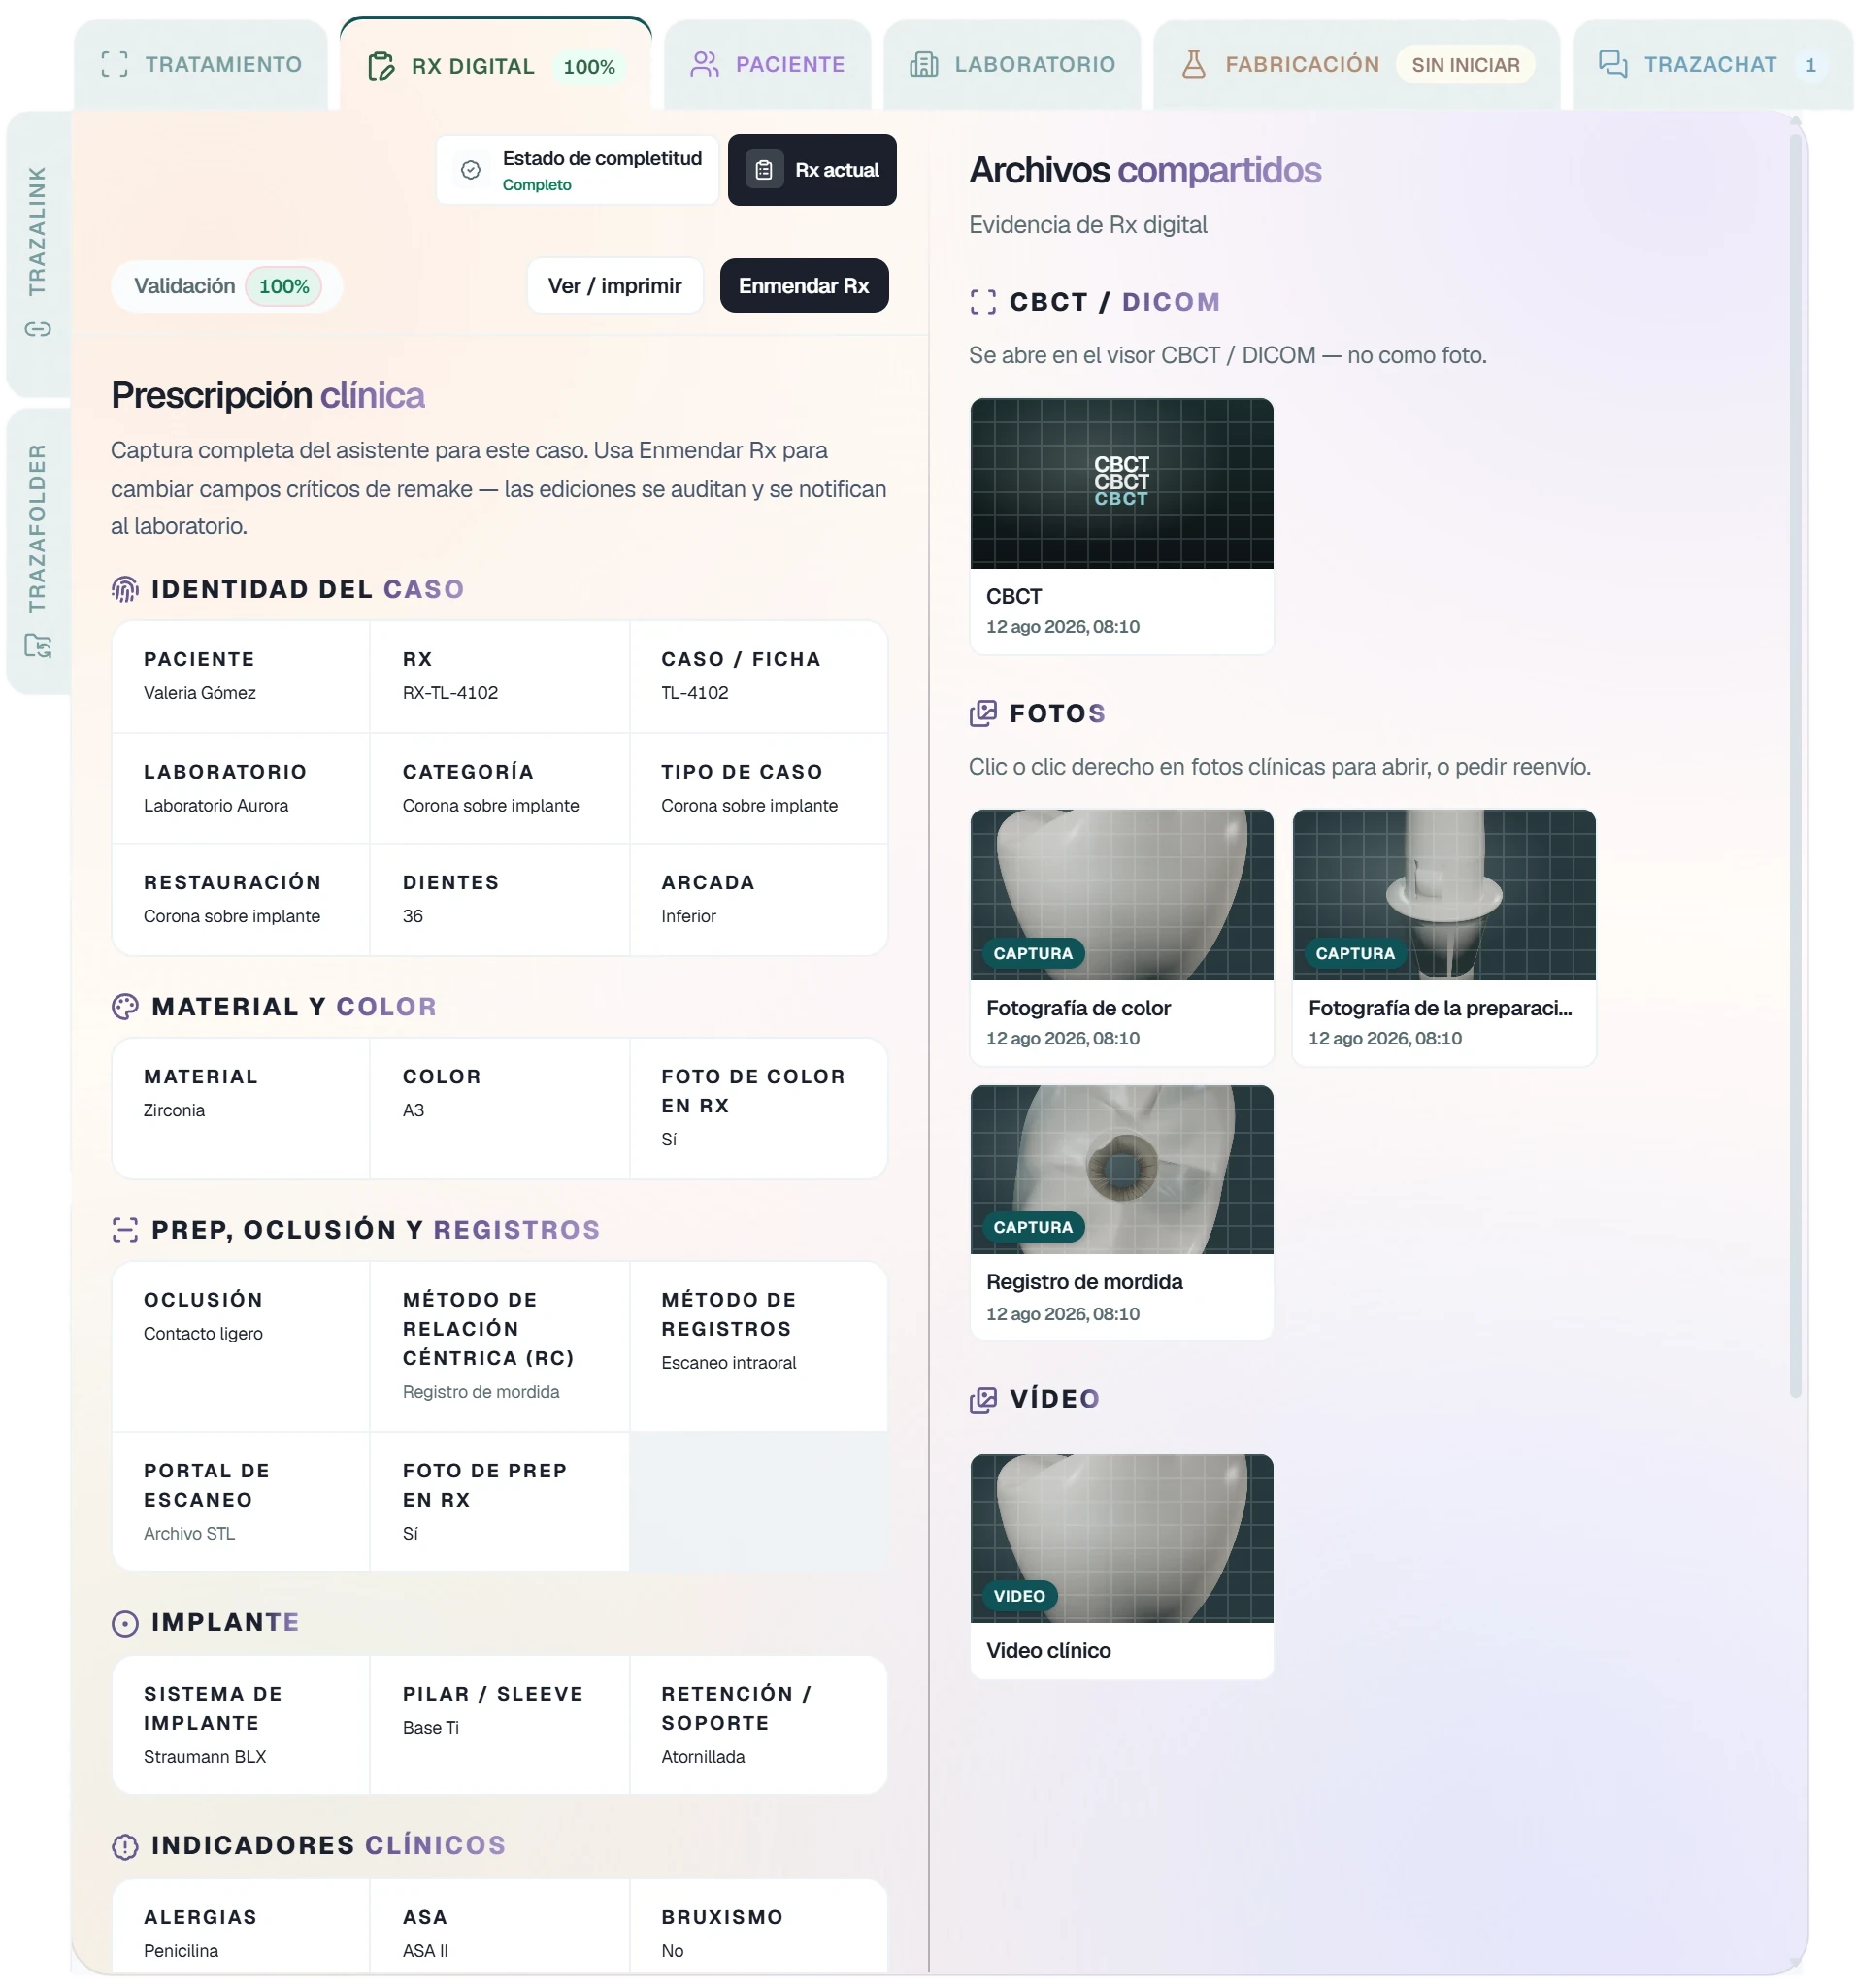The width and height of the screenshot is (1856, 1988).
Task: Click the alert icon beside Indicadores clínicos
Action: [125, 1846]
